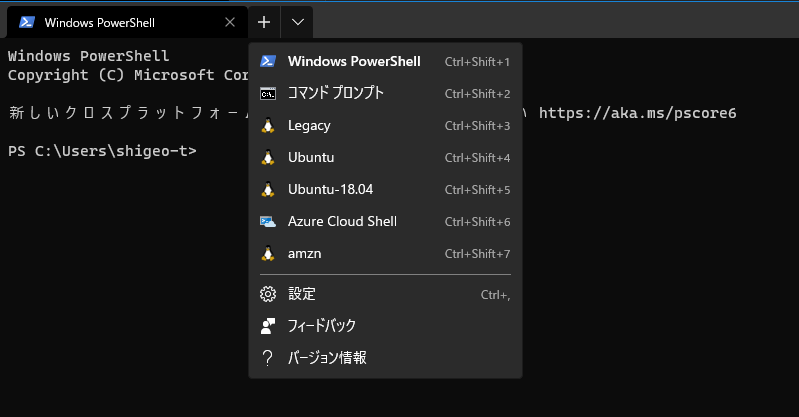Open フィードバック entry
Screen dimensions: 799x417
coord(385,326)
